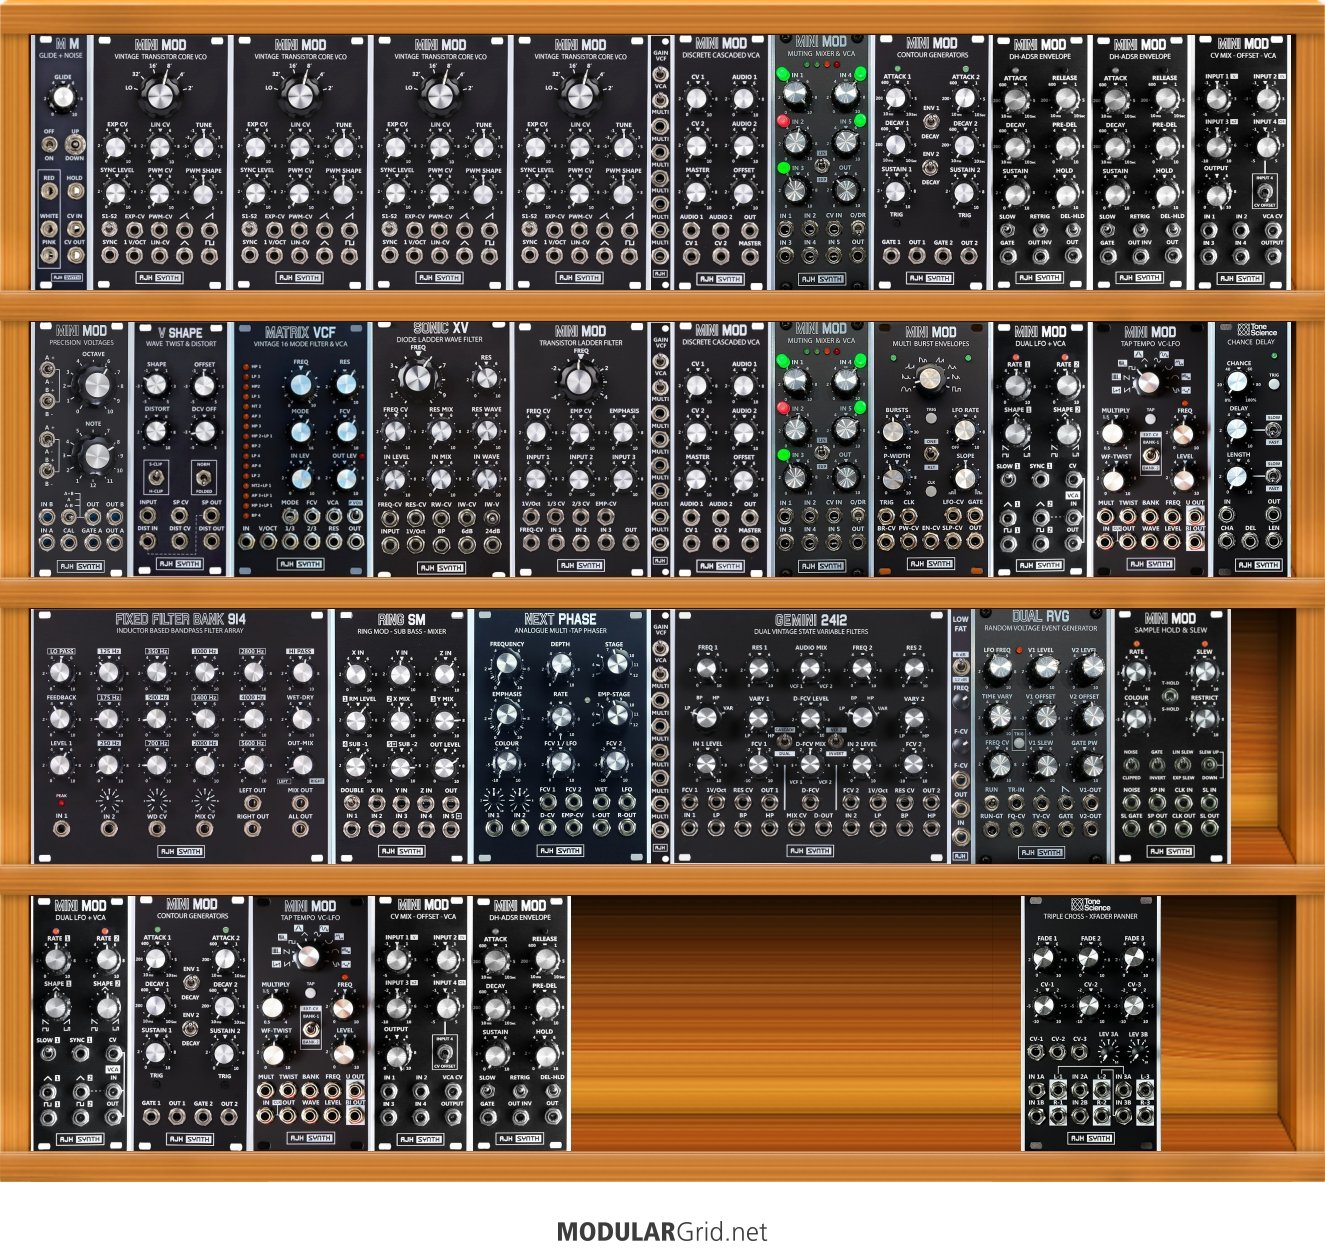The image size is (1325, 1253).
Task: Toggle the S-Clip/H-Clip switch on V Shape
Action: 156,476
